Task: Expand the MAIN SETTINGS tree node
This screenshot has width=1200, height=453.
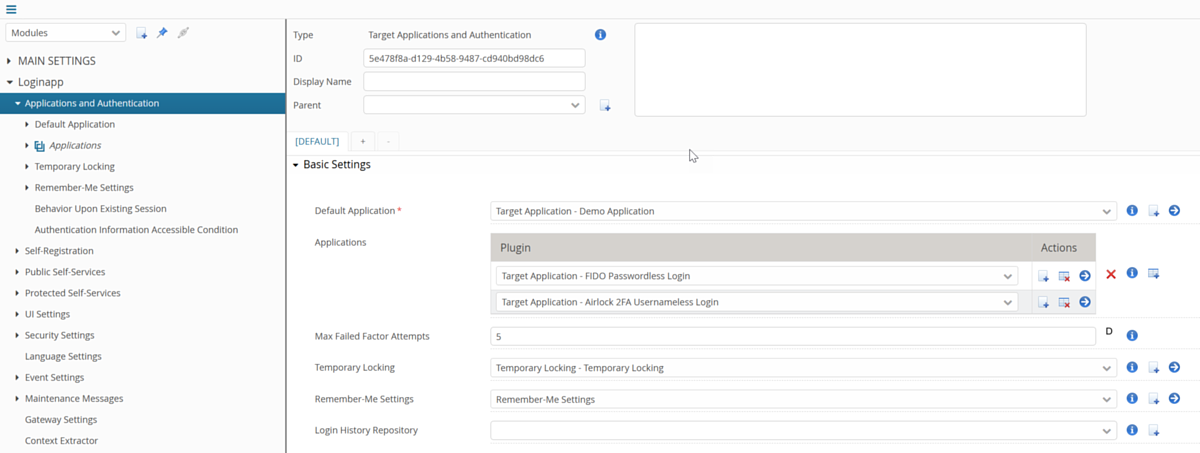Action: tap(9, 61)
